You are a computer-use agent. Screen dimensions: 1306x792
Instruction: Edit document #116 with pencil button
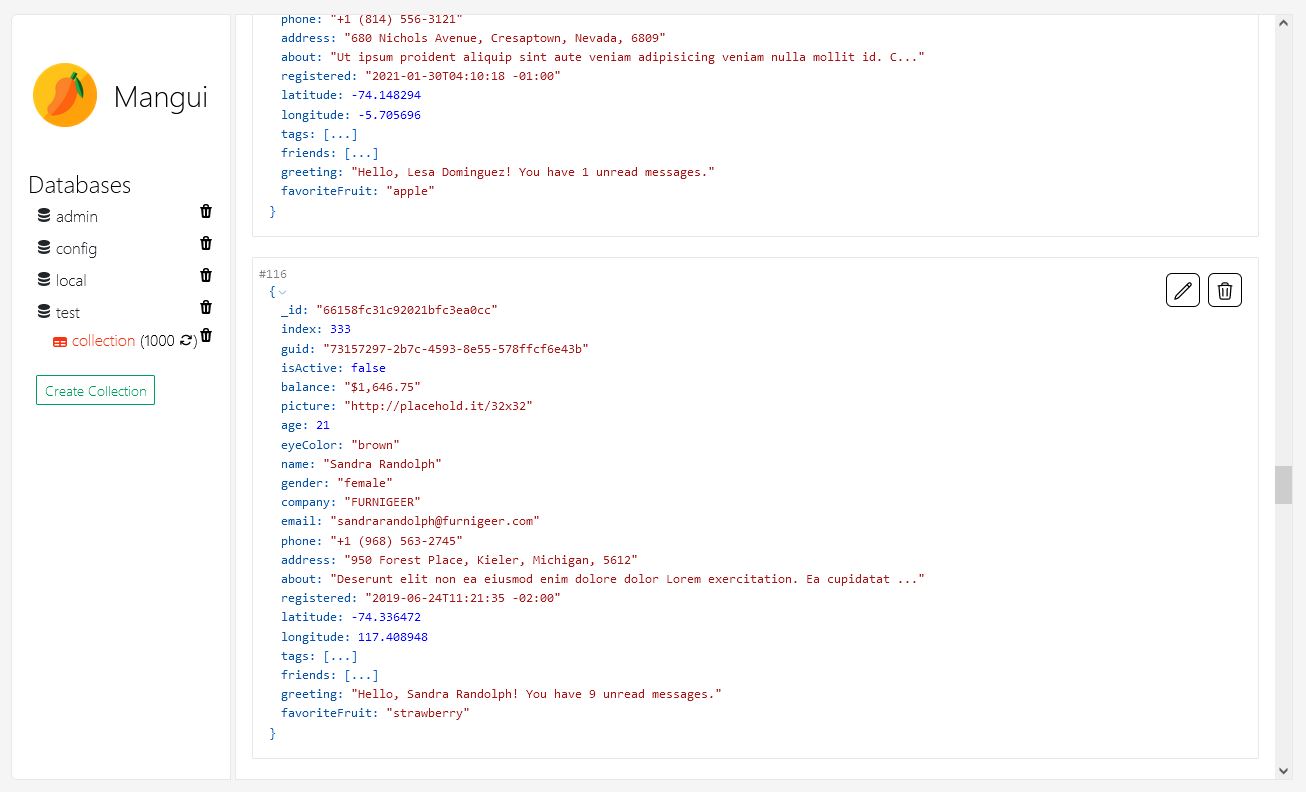pyautogui.click(x=1183, y=291)
